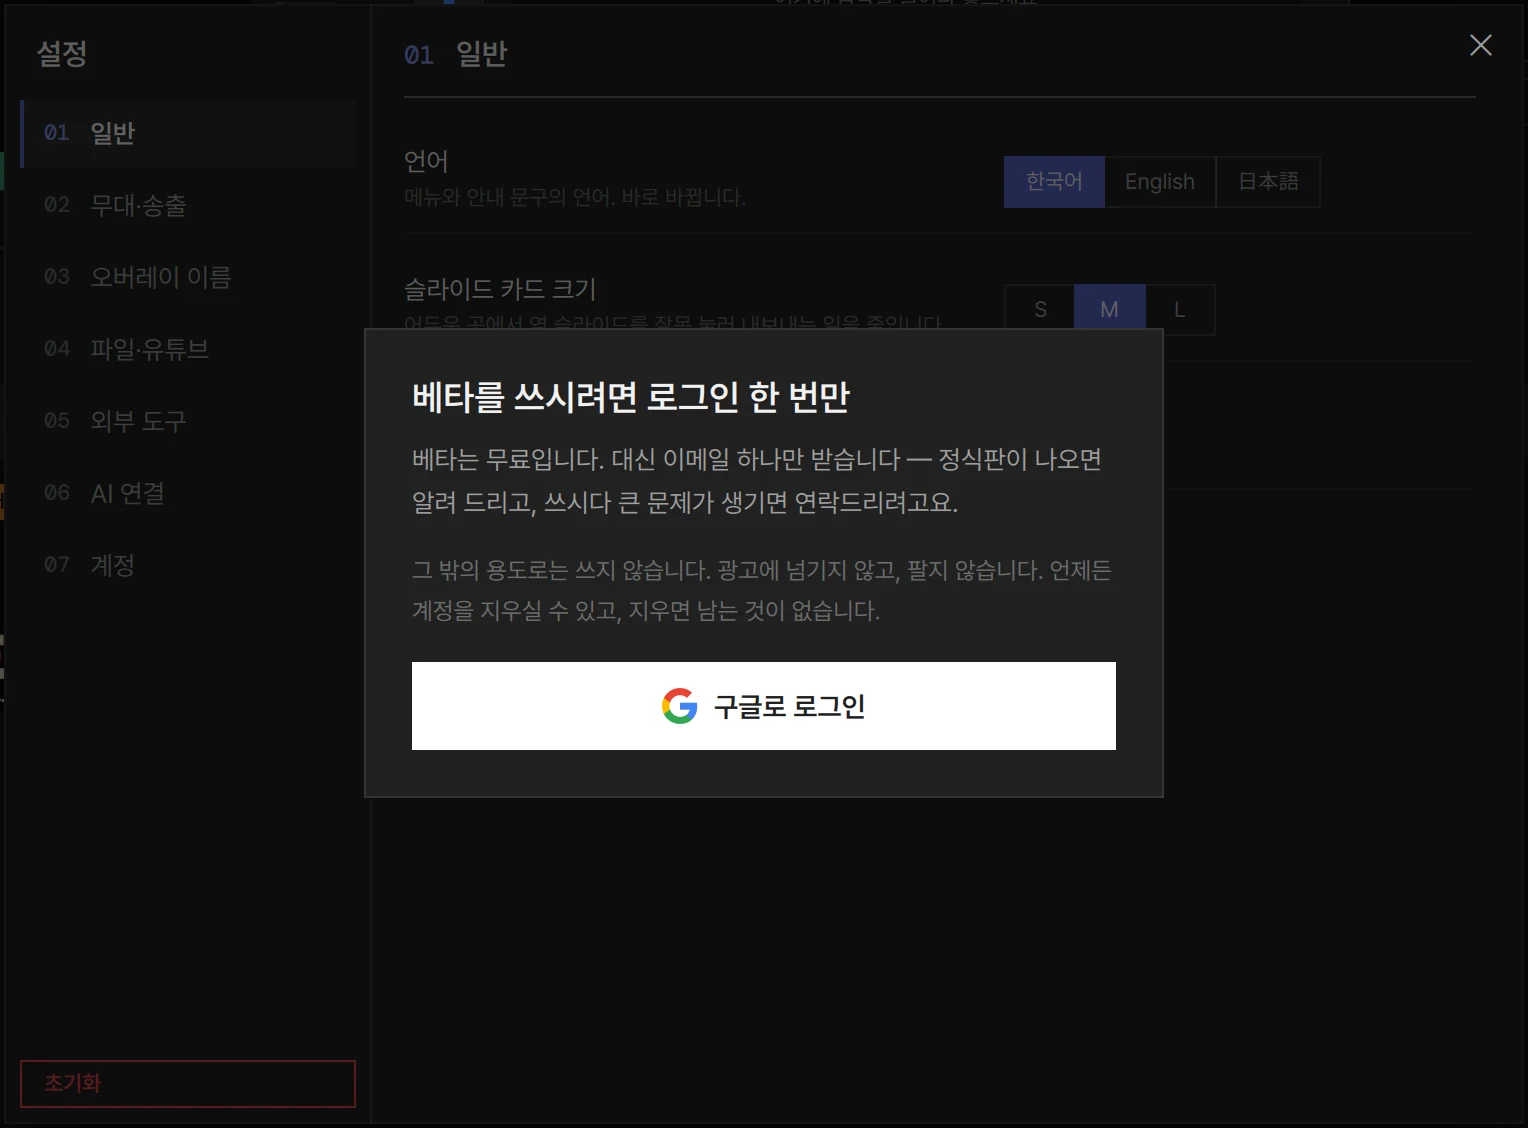This screenshot has height=1128, width=1528.
Task: Go to 오버레이 이름 section
Action: (x=188, y=277)
